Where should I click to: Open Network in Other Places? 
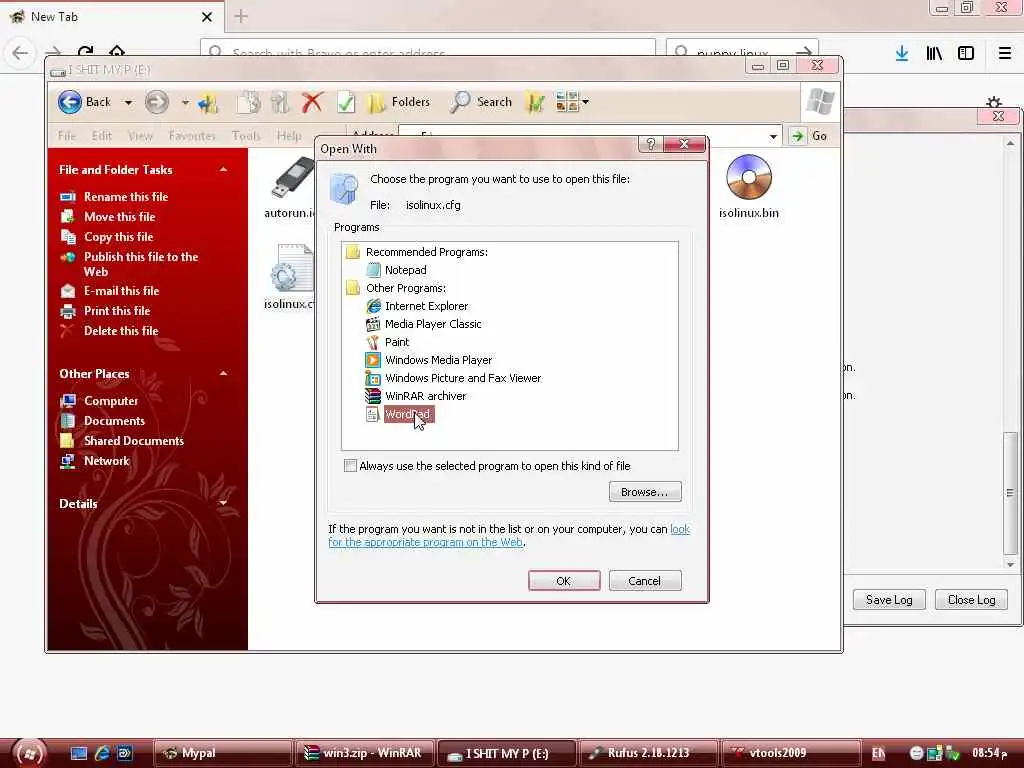(106, 461)
